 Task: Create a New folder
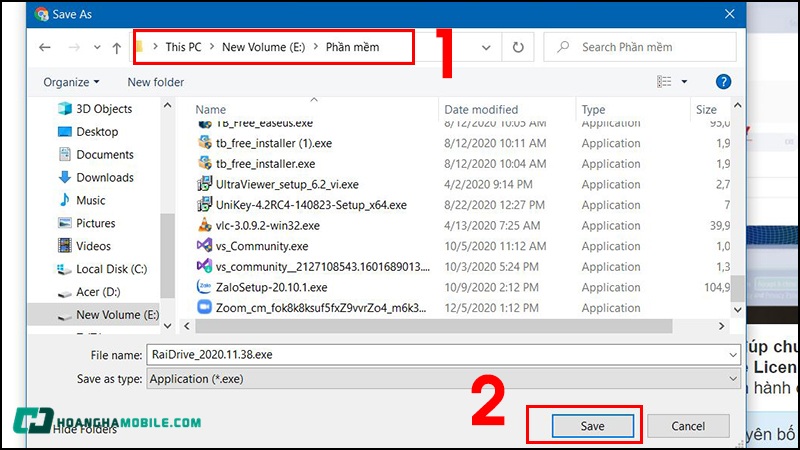coord(155,81)
